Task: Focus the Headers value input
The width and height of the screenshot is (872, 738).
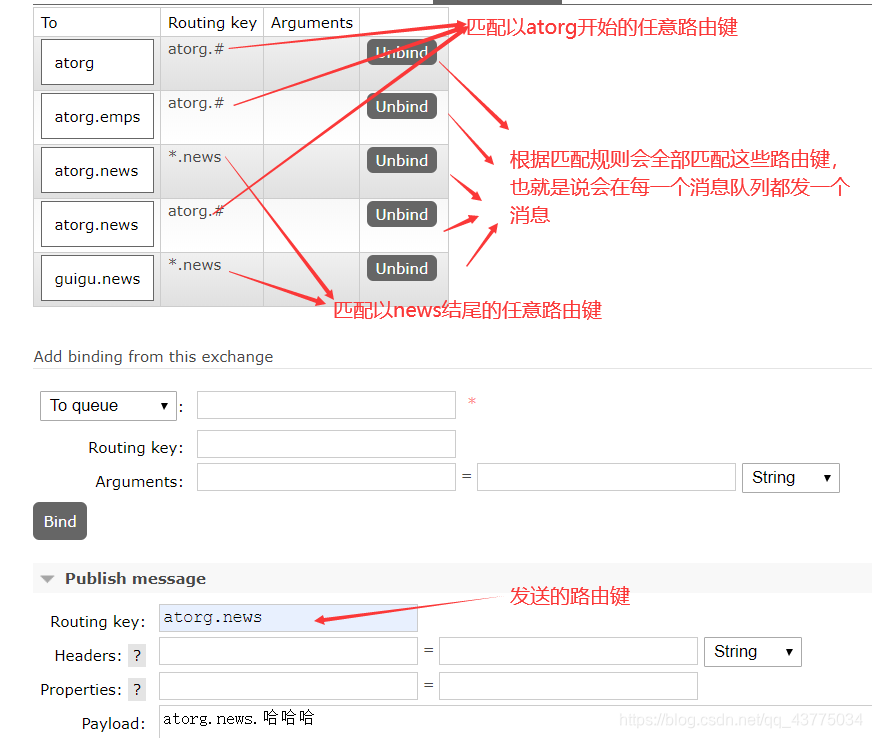Action: (568, 651)
